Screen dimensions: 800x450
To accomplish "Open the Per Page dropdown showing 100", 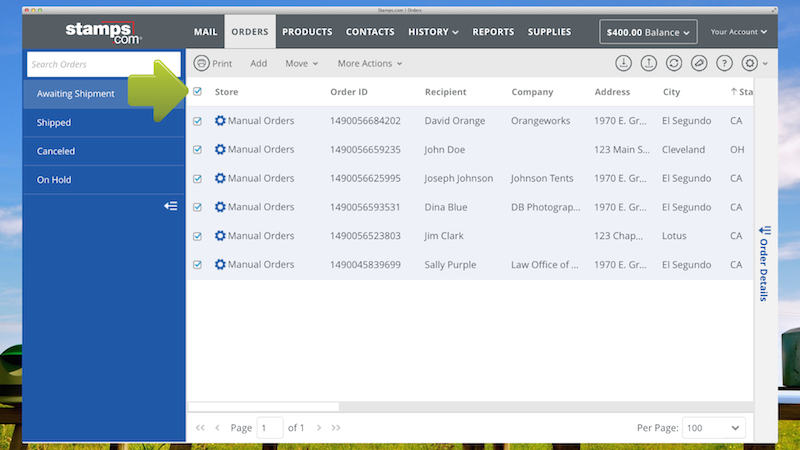I will click(714, 427).
